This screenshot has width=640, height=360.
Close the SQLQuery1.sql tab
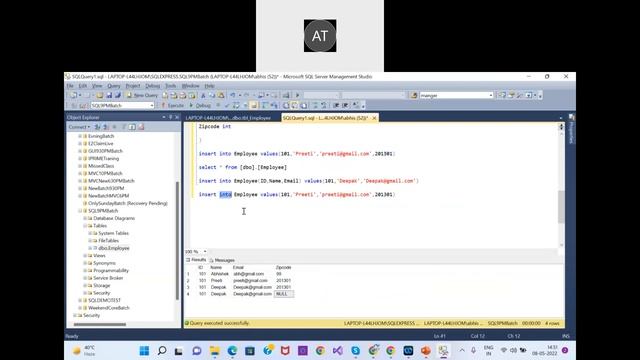click(x=374, y=118)
